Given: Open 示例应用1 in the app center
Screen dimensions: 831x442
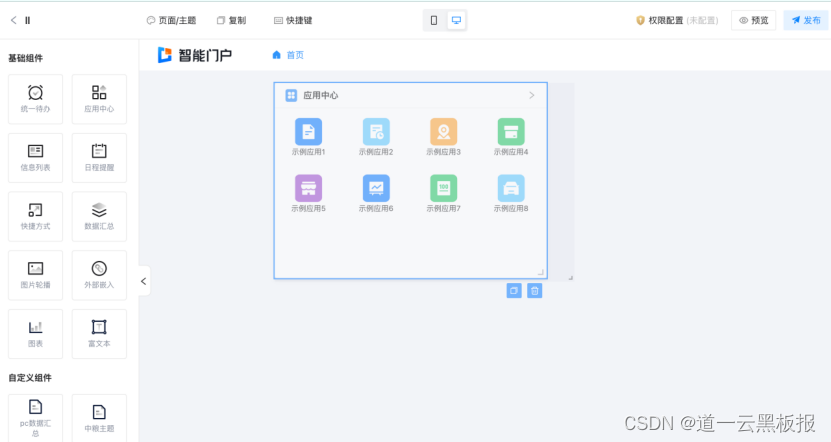Looking at the screenshot, I should point(308,137).
